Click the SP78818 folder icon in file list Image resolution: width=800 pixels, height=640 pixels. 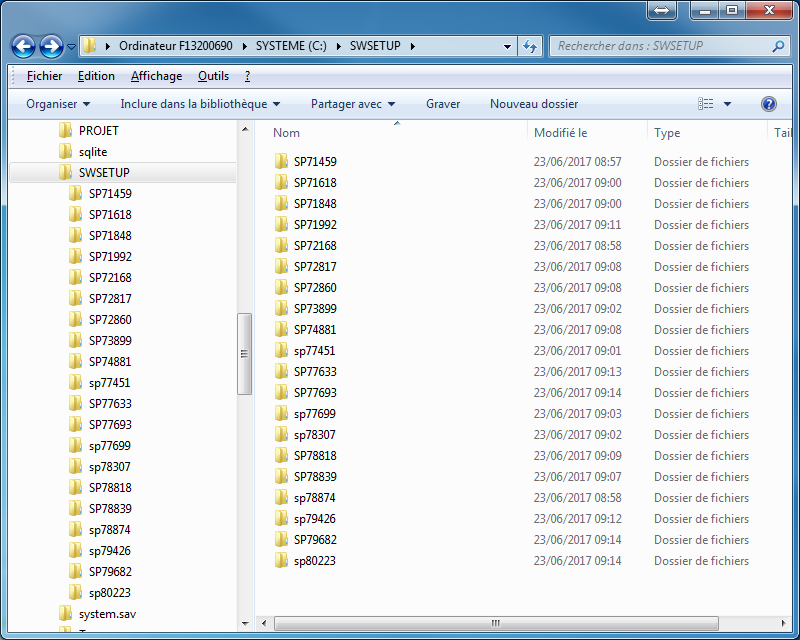click(281, 455)
